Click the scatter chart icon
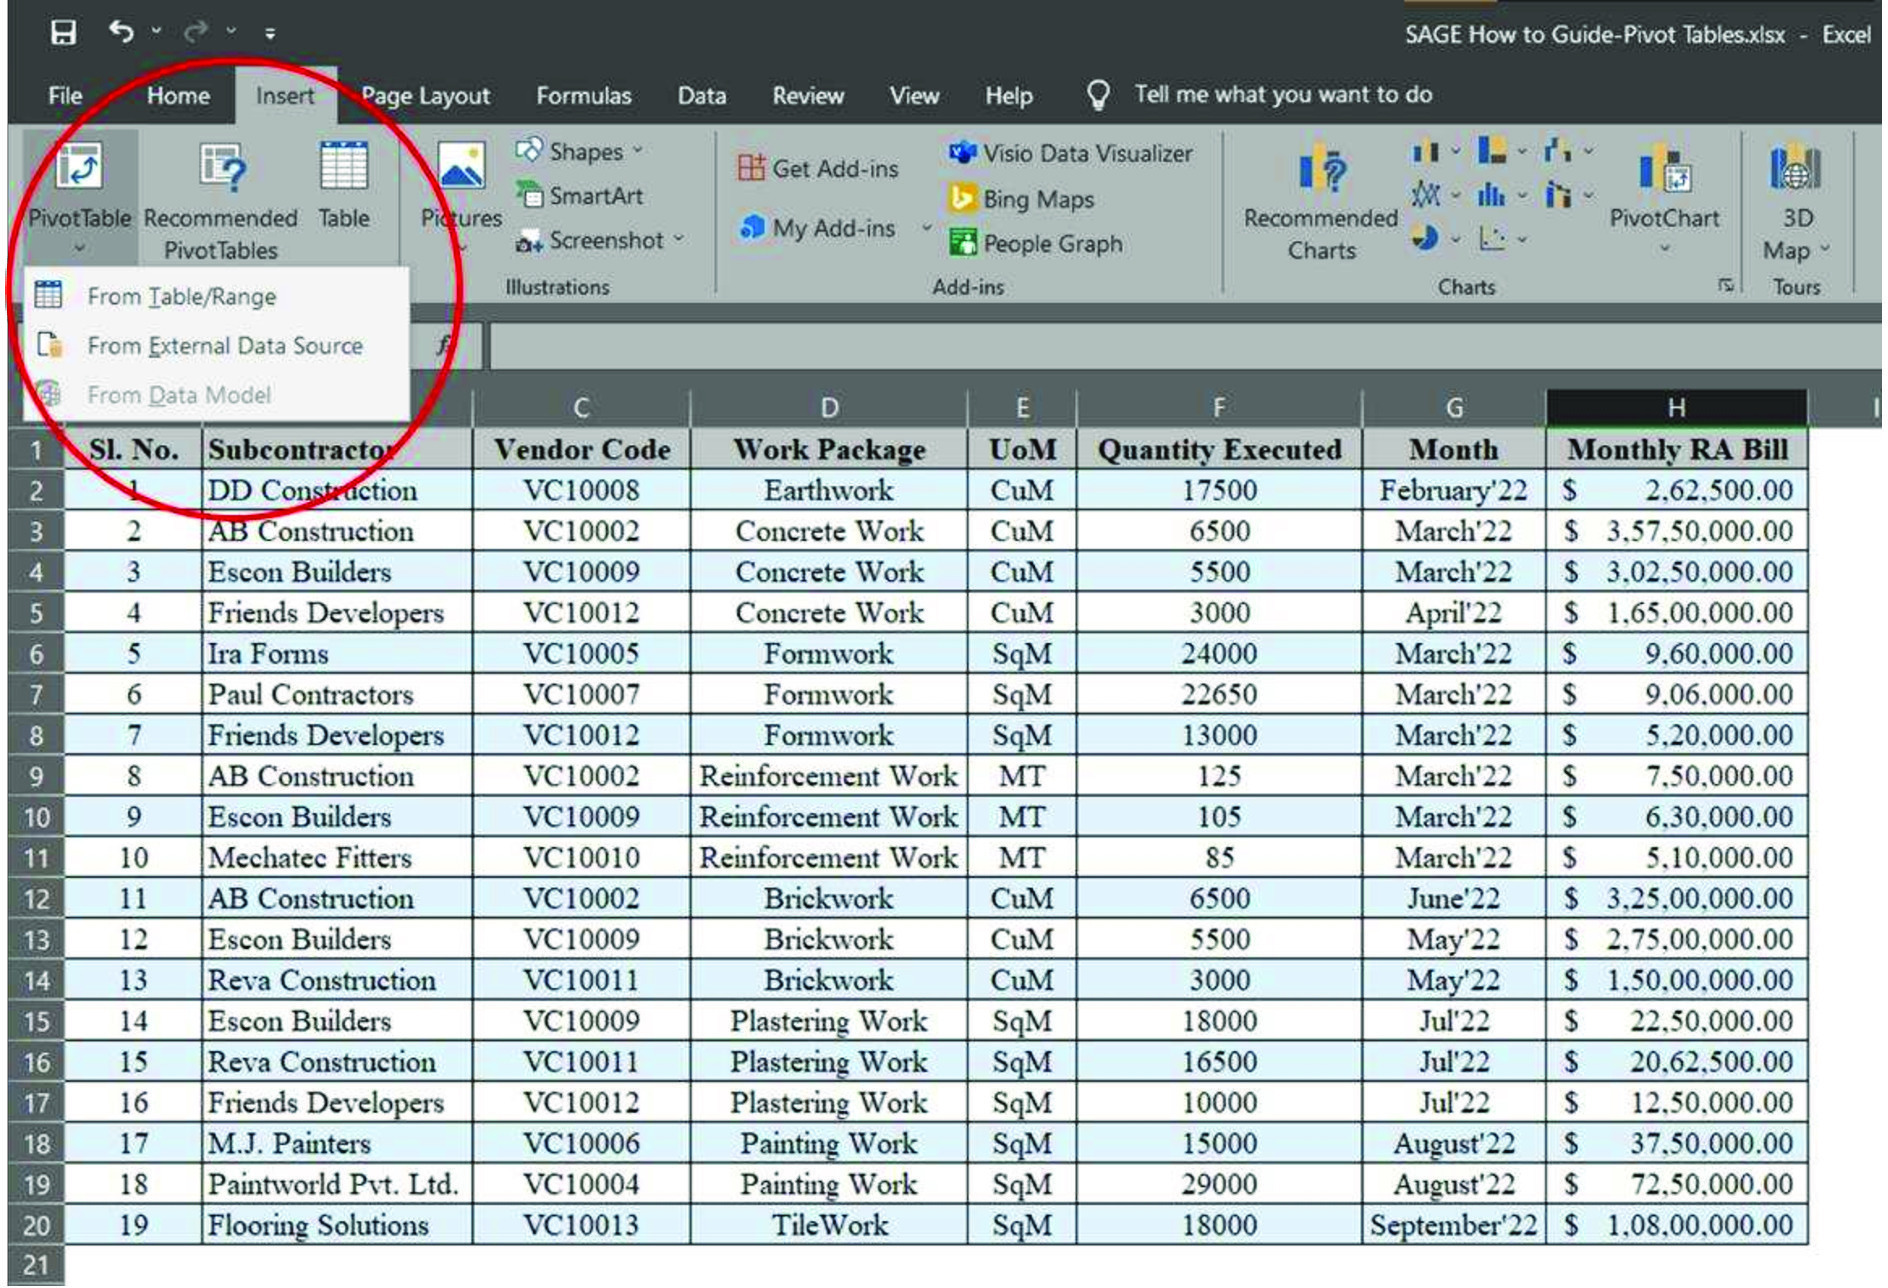 click(x=1491, y=238)
